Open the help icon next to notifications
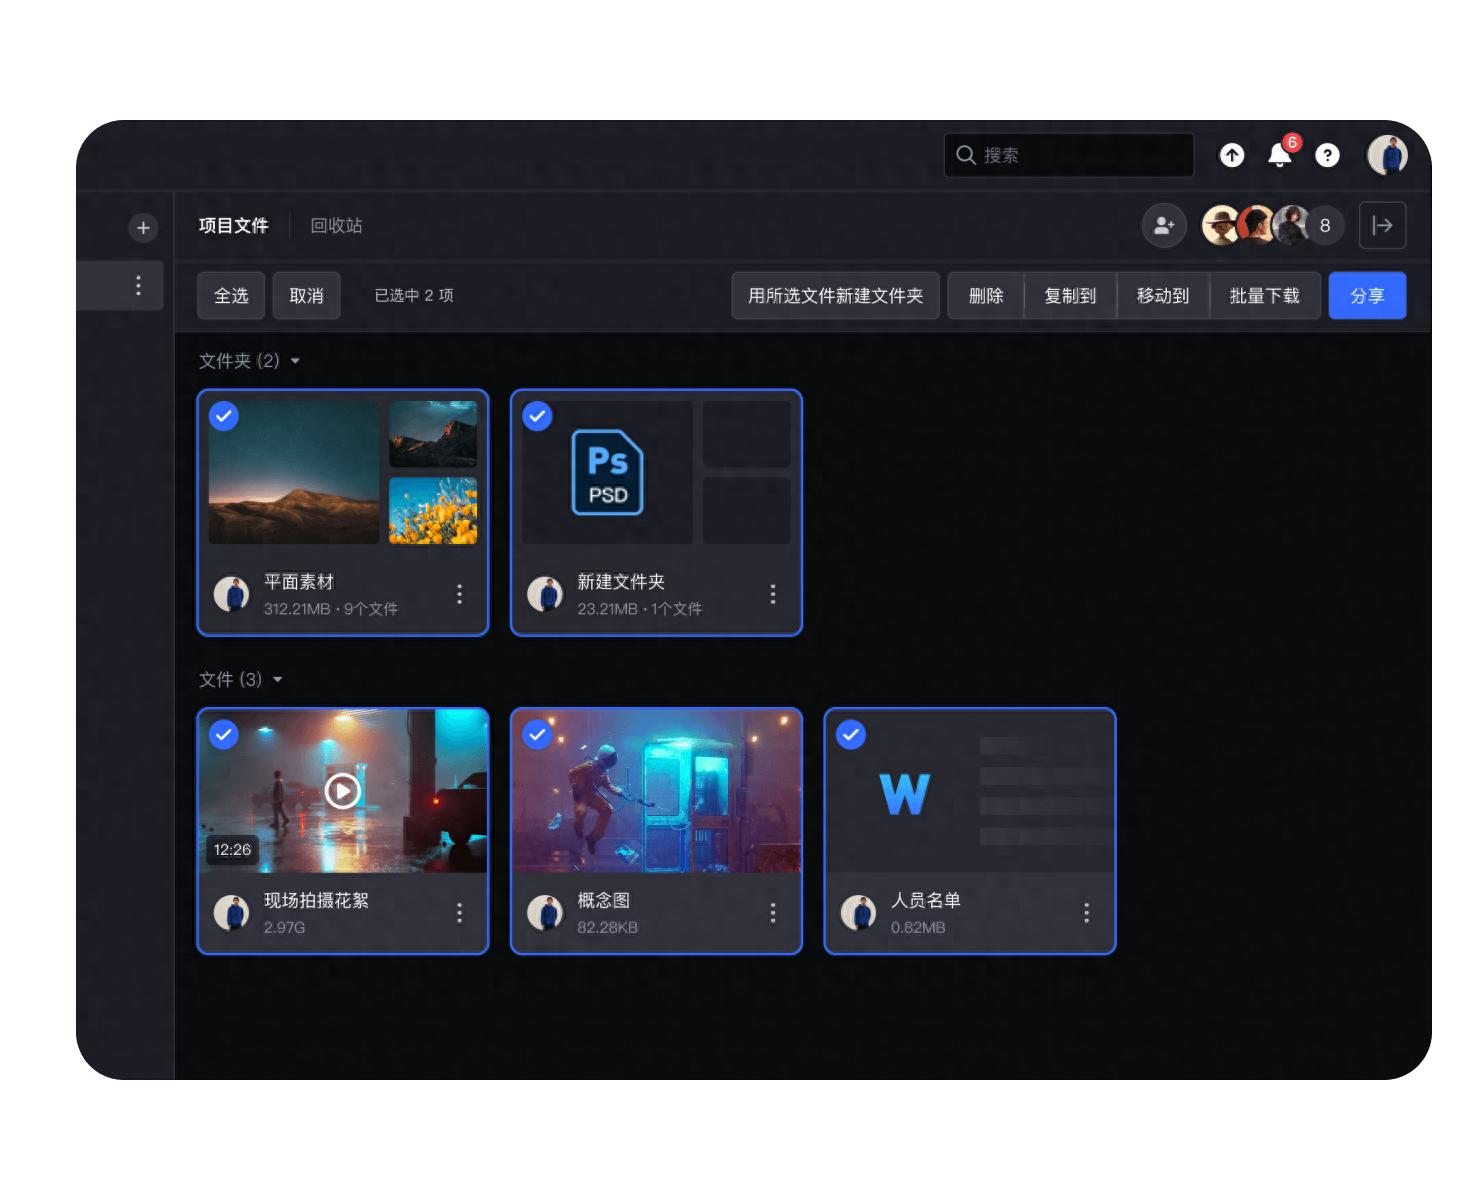This screenshot has height=1200, width=1480. pos(1327,156)
